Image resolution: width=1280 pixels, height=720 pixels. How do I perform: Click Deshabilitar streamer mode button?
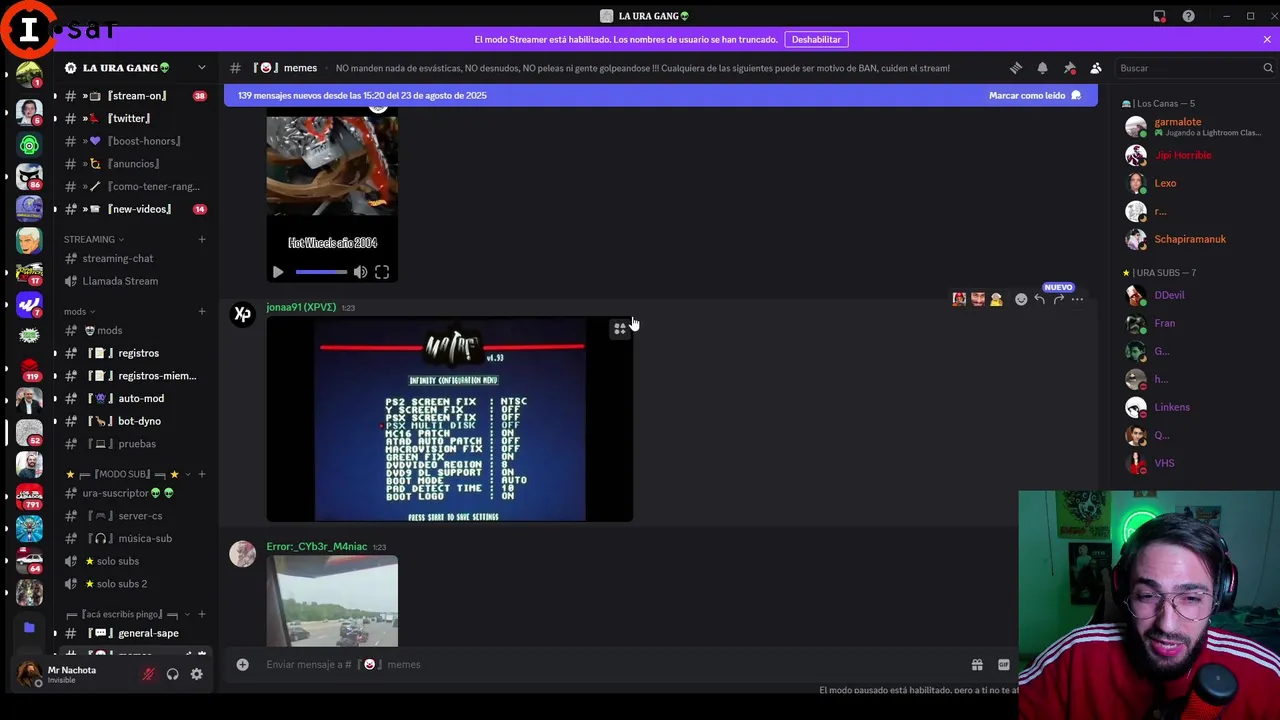816,39
